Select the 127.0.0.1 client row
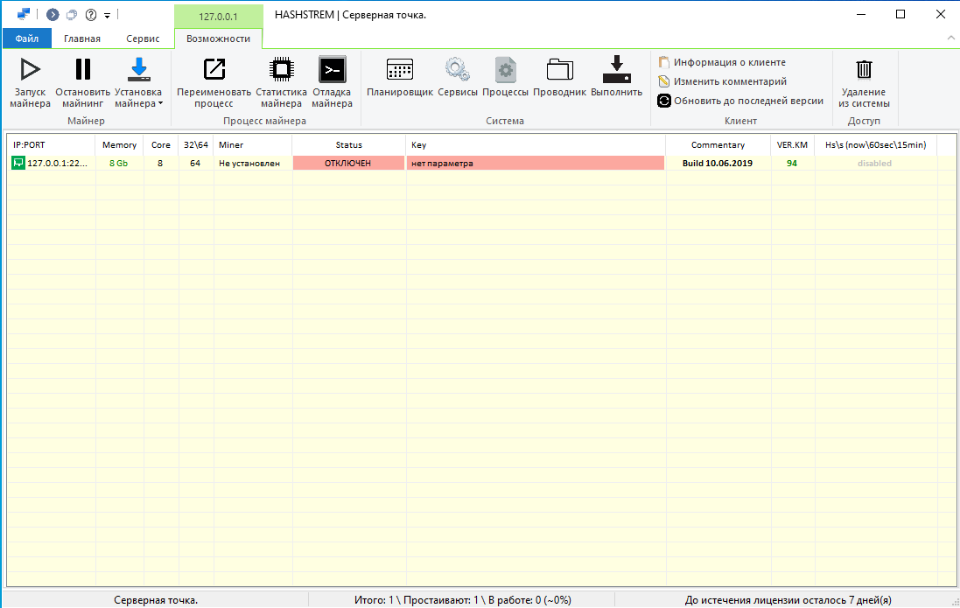 click(x=471, y=163)
